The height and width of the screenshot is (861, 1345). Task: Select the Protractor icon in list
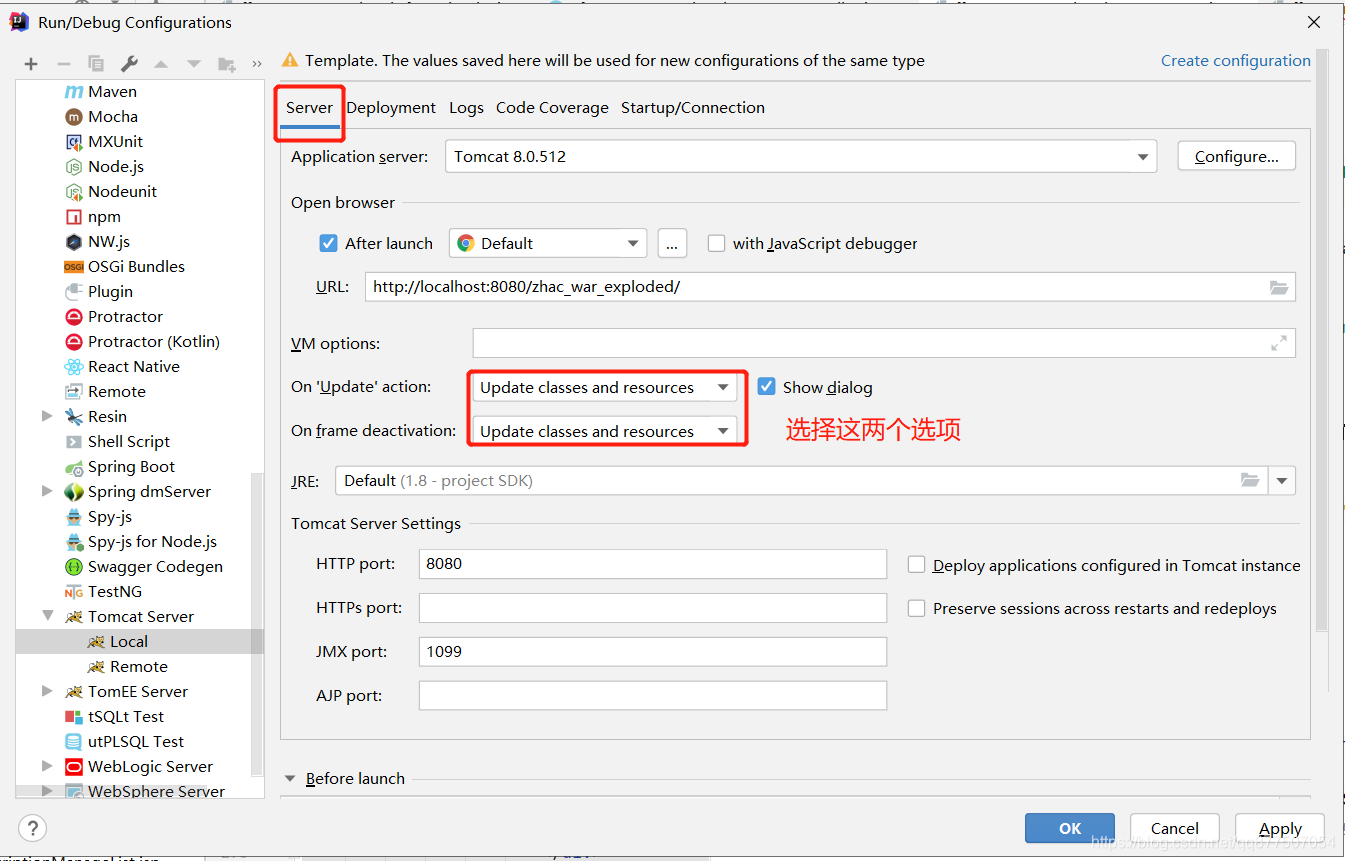tap(74, 316)
